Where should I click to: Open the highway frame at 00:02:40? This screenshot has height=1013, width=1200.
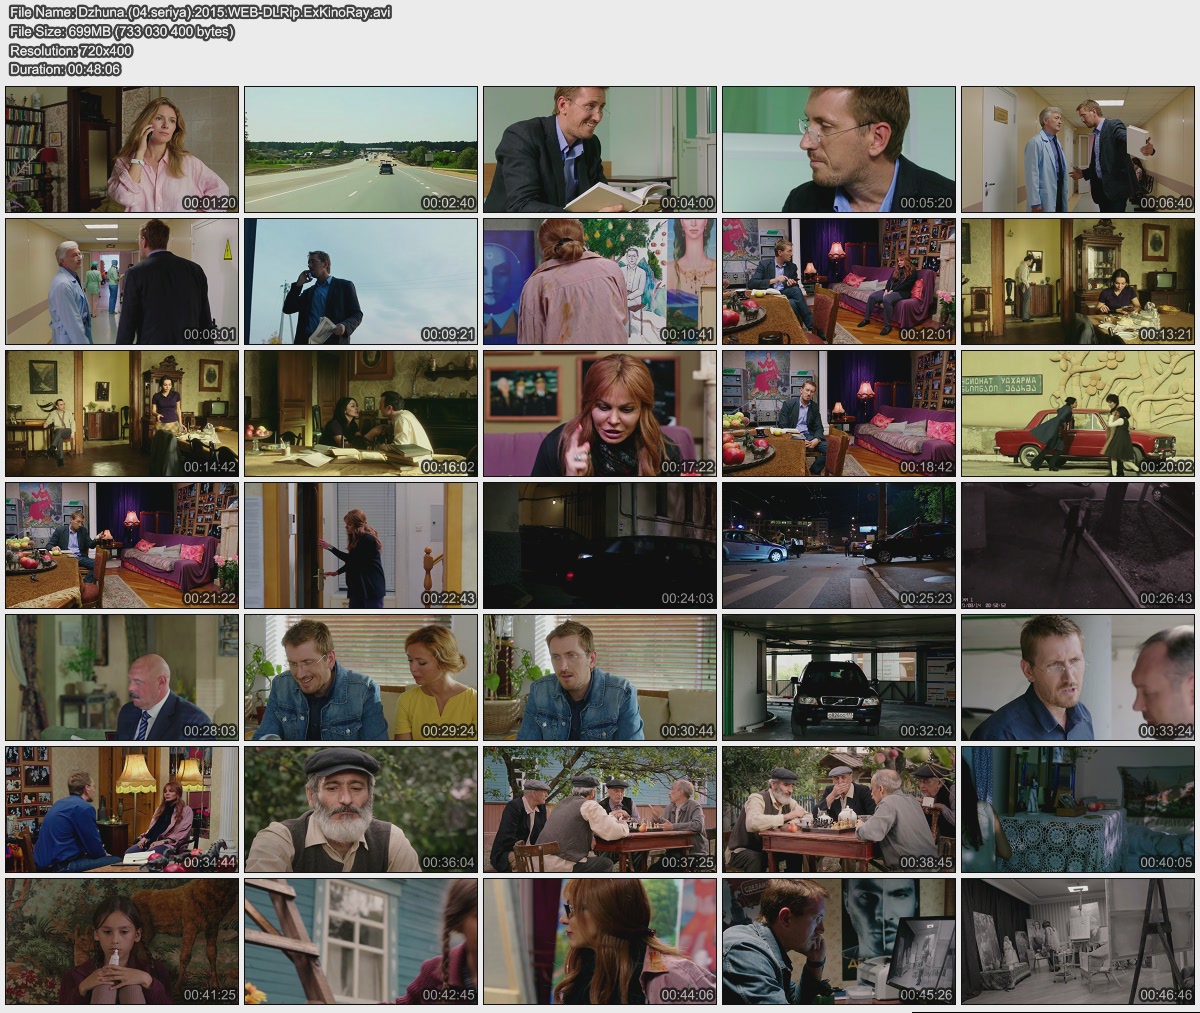coord(361,149)
